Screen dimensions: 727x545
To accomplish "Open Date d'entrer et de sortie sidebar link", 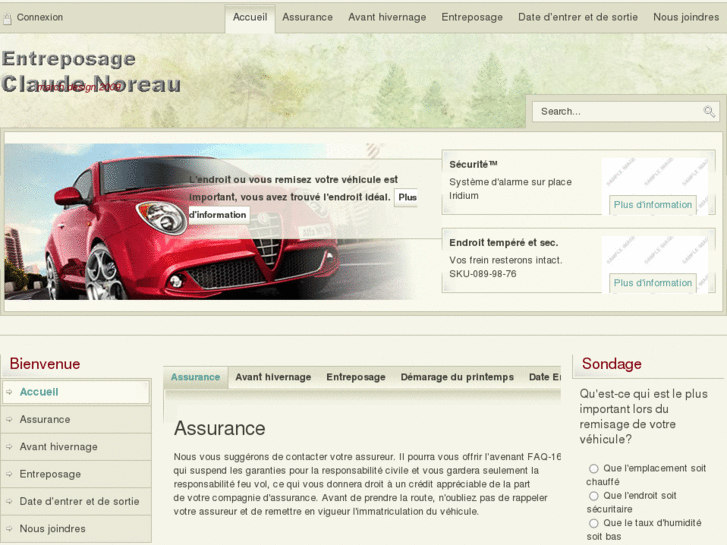I will pyautogui.click(x=76, y=501).
